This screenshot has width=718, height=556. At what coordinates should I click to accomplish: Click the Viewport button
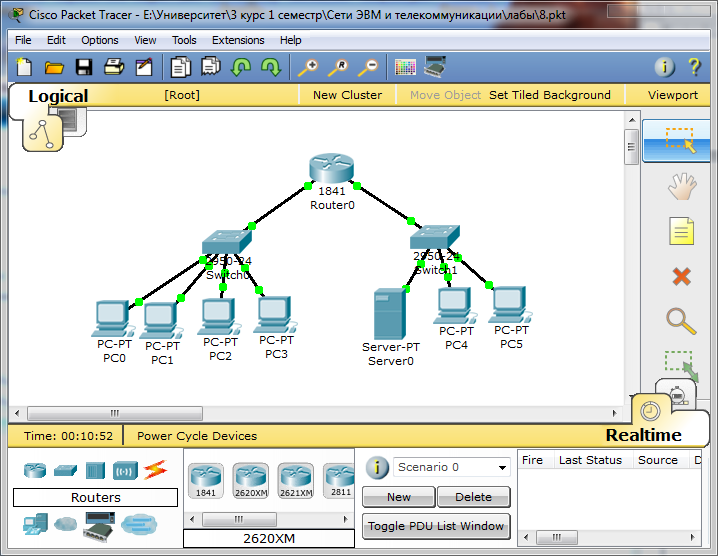pyautogui.click(x=673, y=95)
